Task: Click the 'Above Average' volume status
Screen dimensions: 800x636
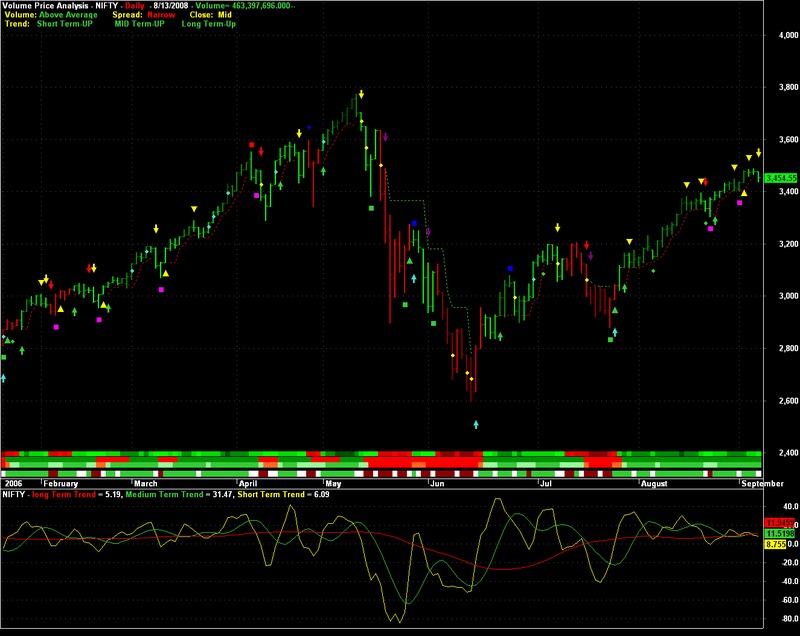Action: click(68, 15)
